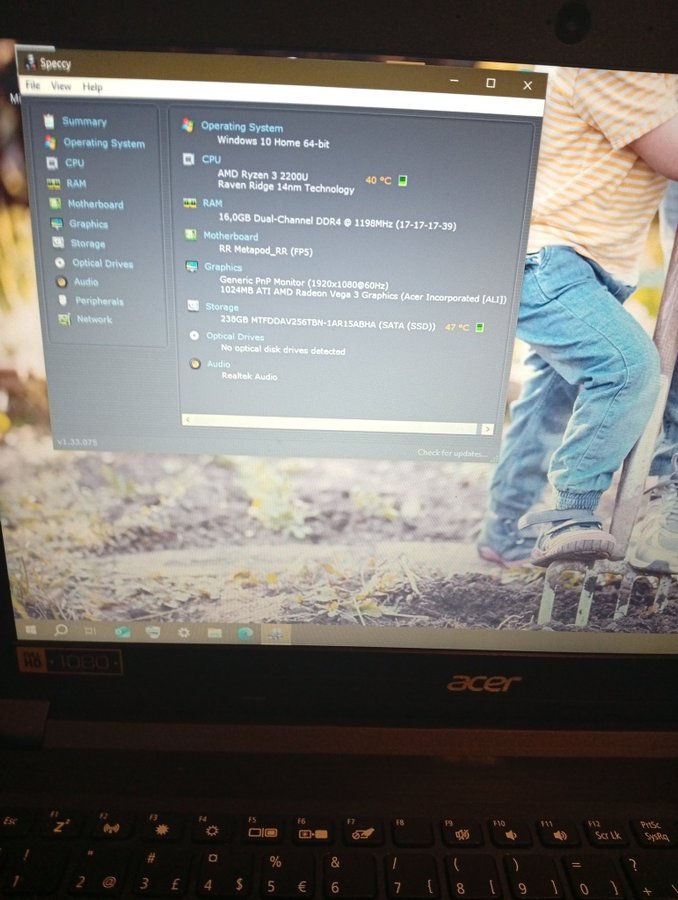Click the green temperature indicator beside CPU
This screenshot has height=900, width=678.
point(403,180)
